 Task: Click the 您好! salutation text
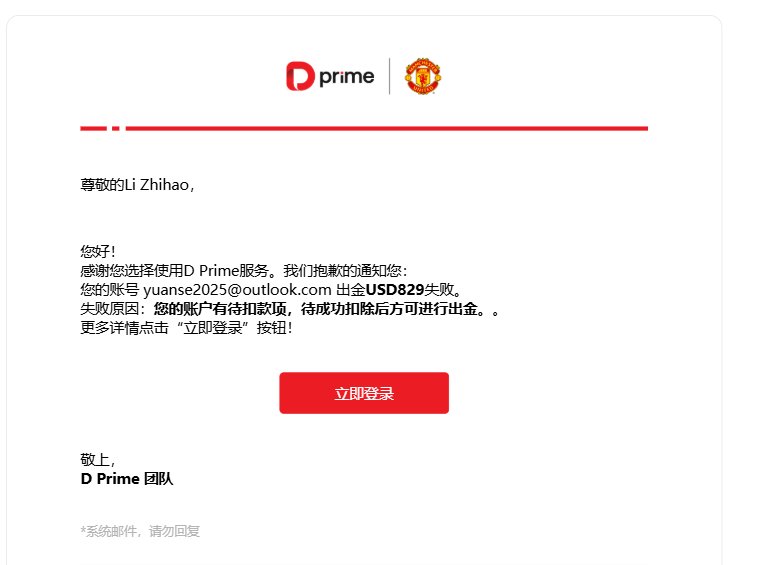98,251
